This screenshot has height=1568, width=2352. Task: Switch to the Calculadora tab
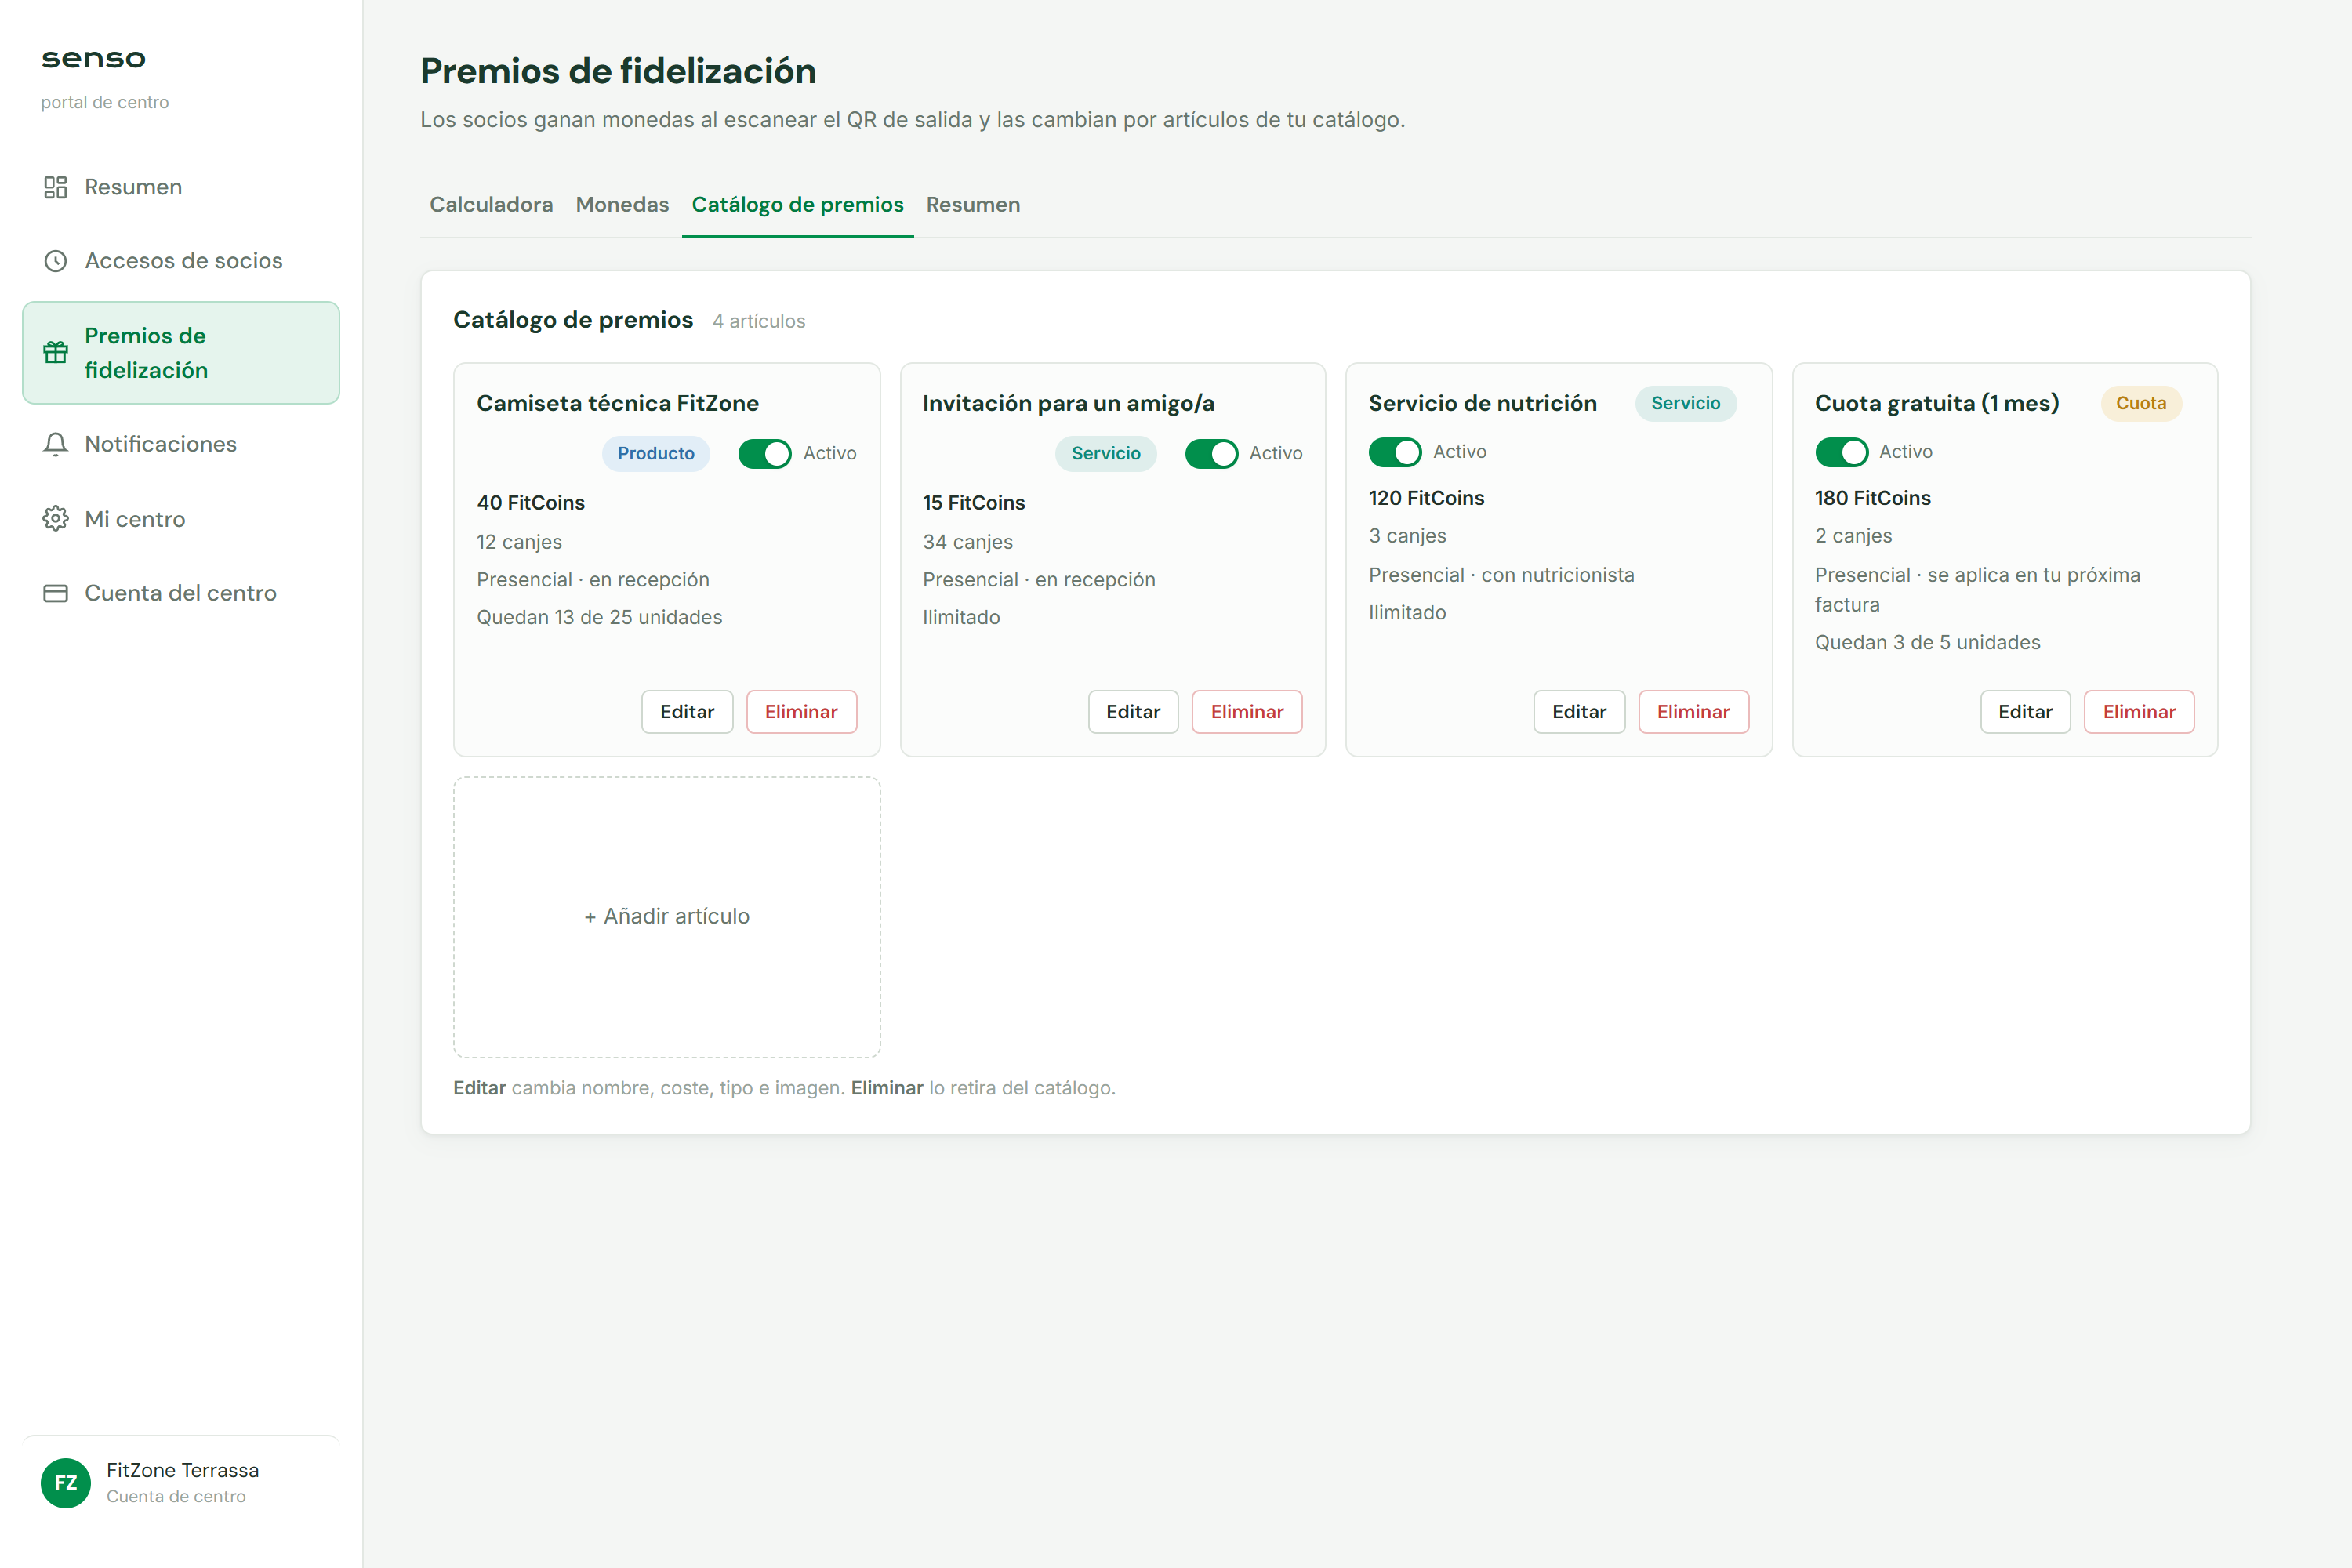491,205
